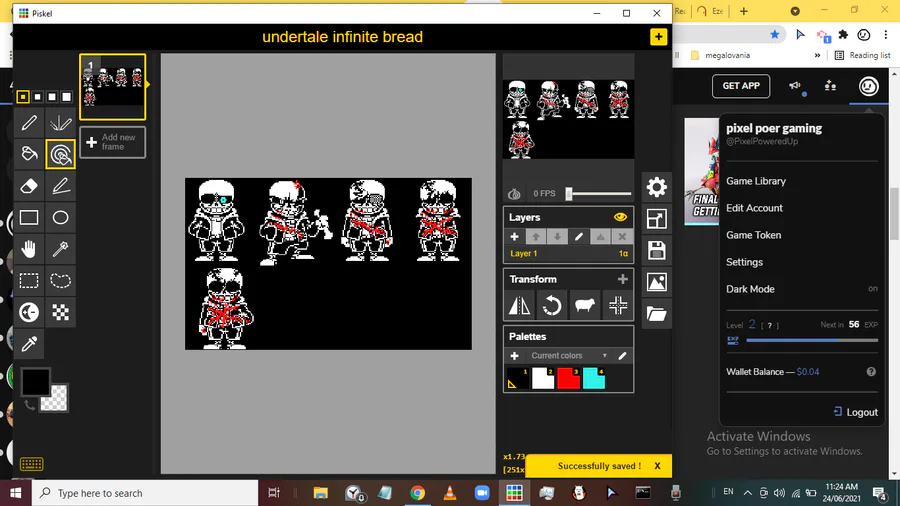Select the Dithering checkerboard tool
Screen dimensions: 900x506
60,312
